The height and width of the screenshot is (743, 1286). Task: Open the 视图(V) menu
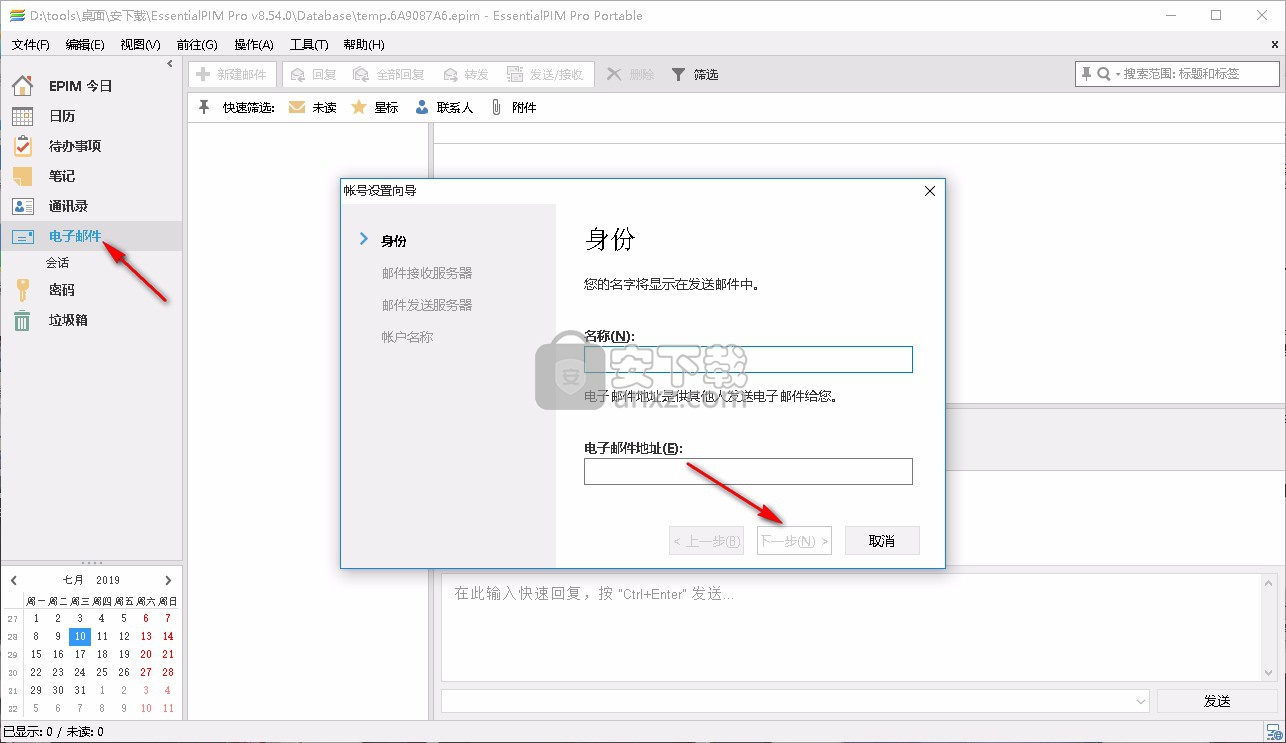point(140,44)
